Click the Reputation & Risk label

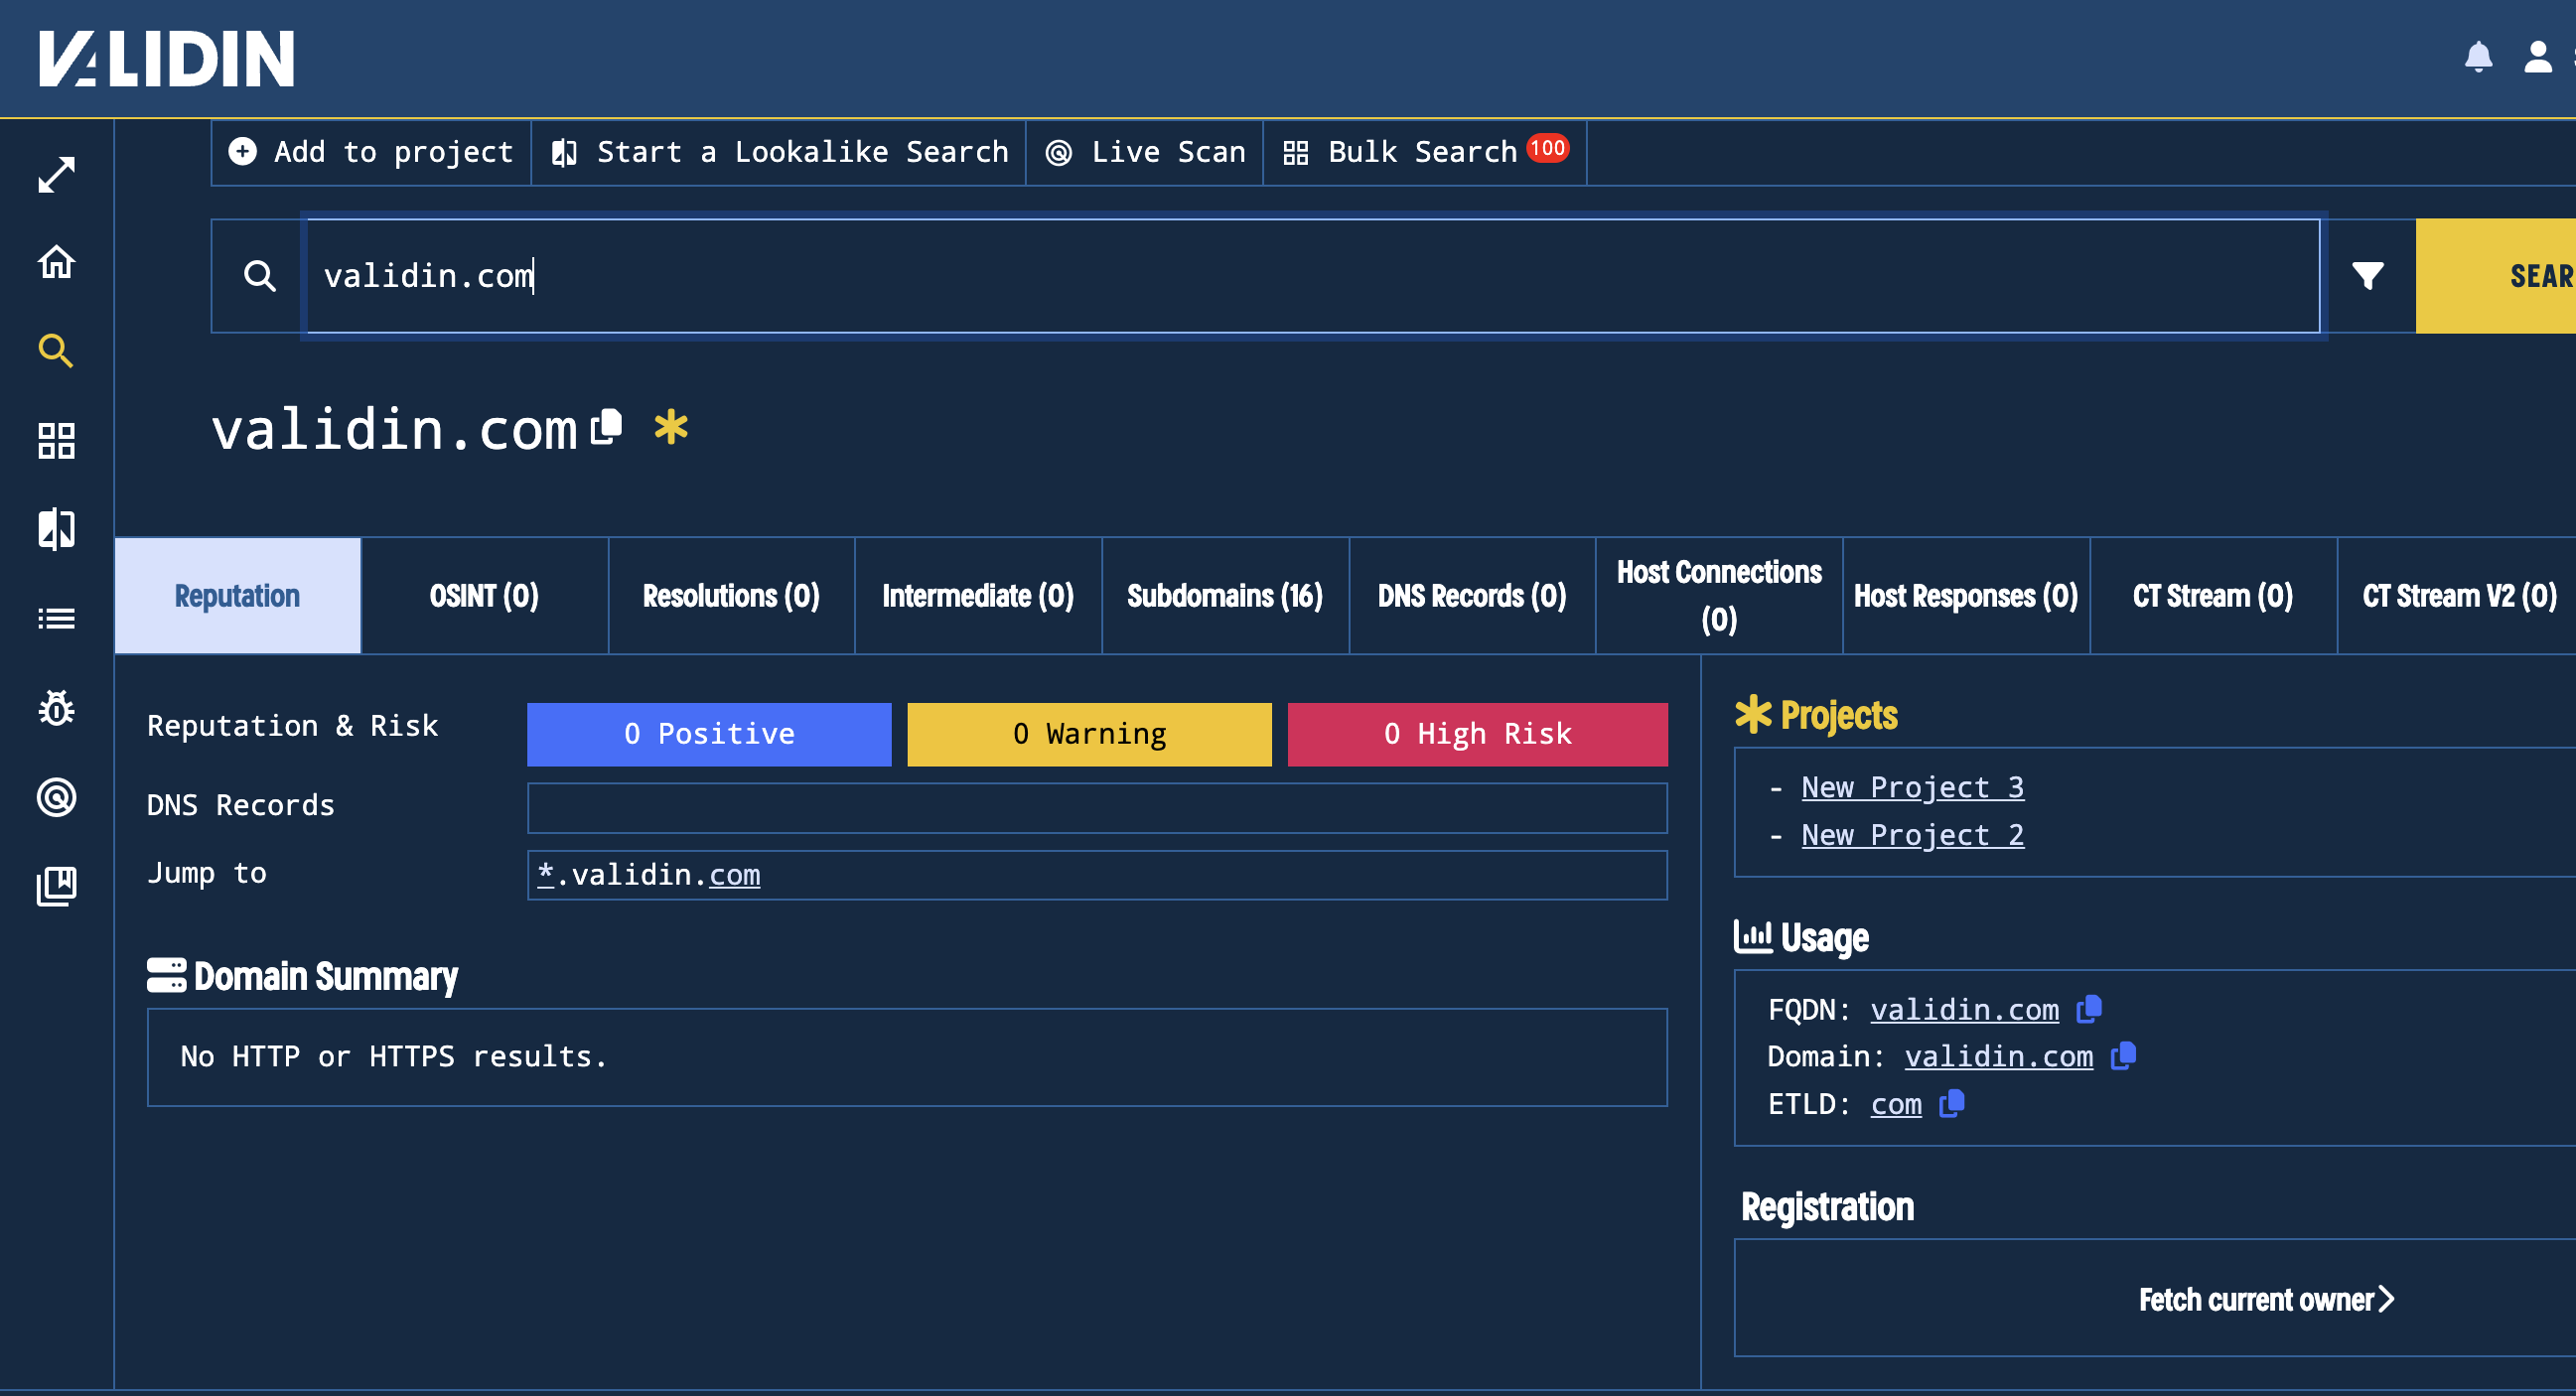[292, 726]
